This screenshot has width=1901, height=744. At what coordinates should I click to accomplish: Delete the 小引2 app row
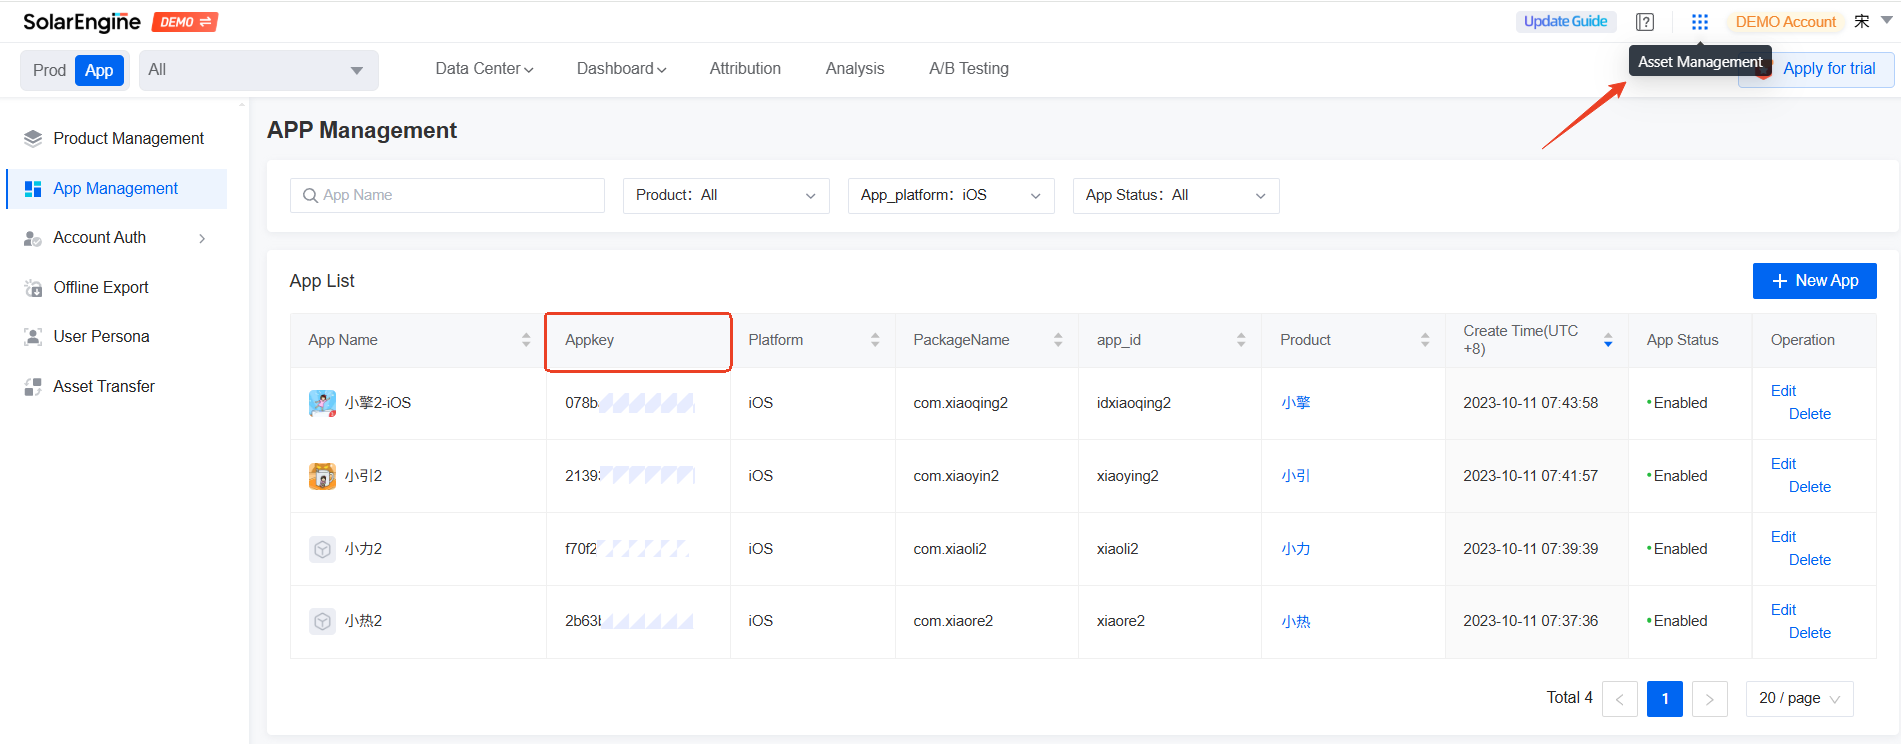point(1809,487)
